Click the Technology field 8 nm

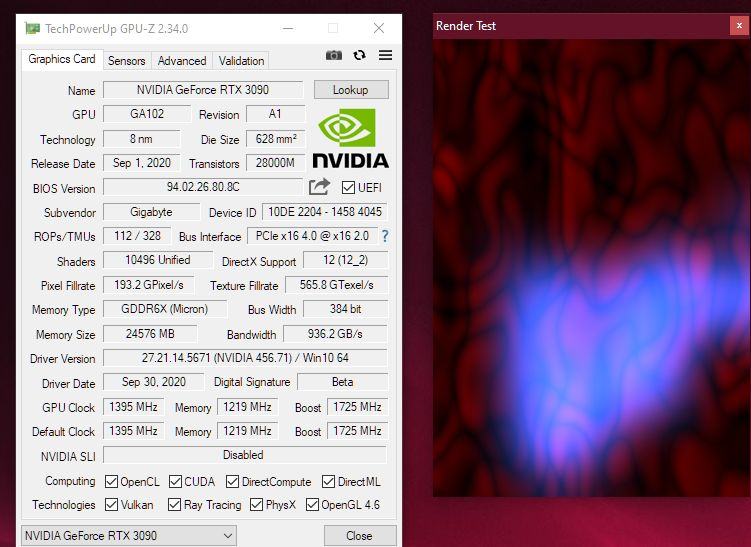pyautogui.click(x=142, y=139)
